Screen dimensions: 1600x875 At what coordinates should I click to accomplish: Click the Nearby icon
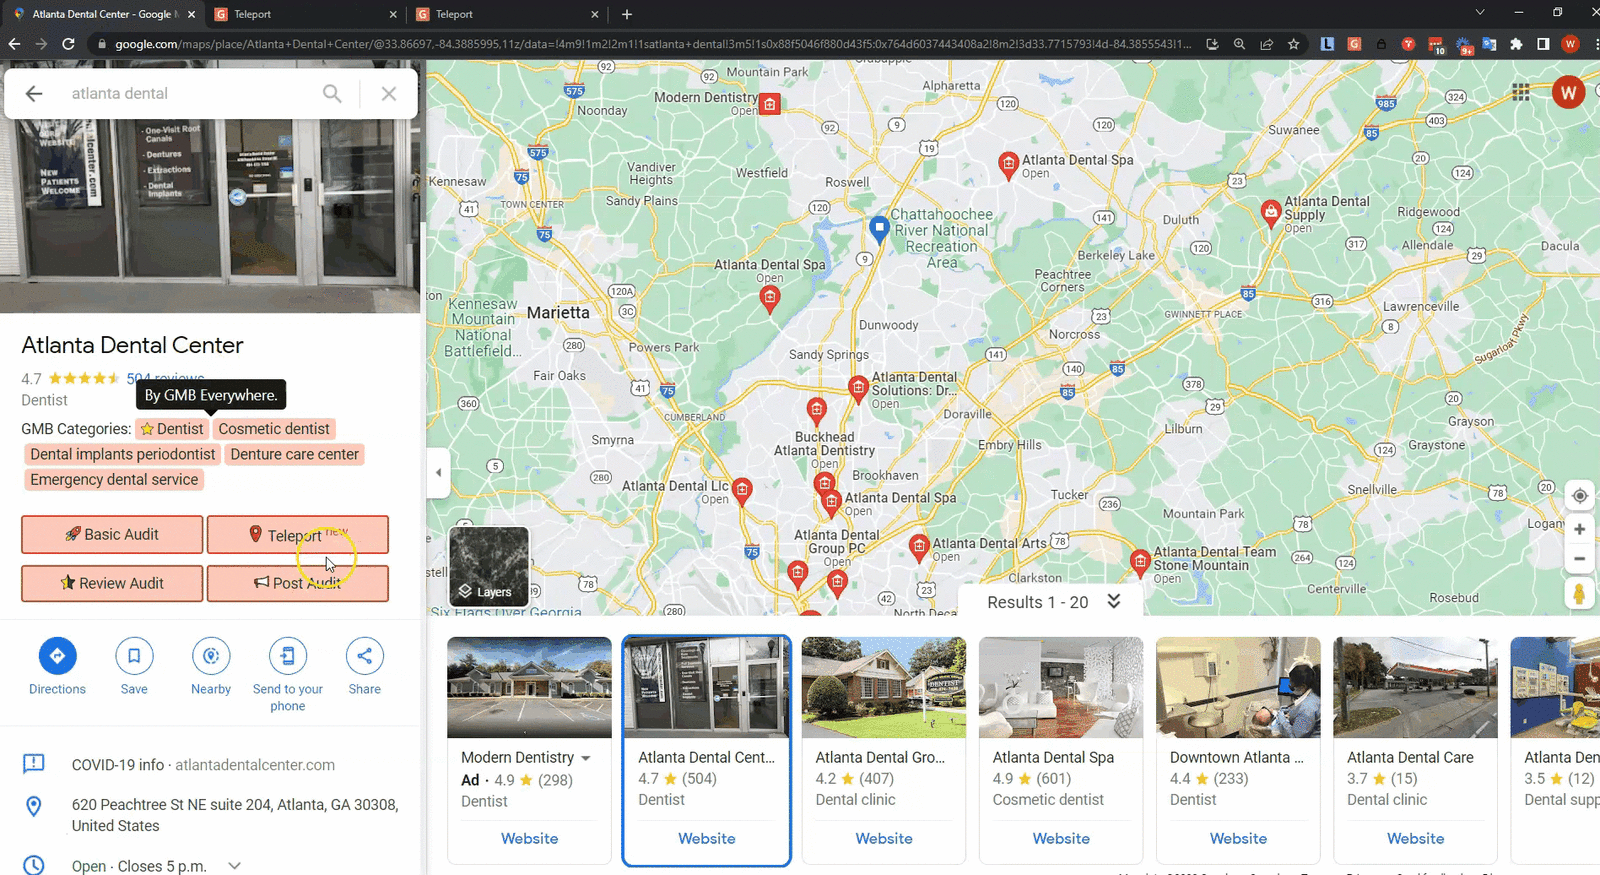pos(211,656)
